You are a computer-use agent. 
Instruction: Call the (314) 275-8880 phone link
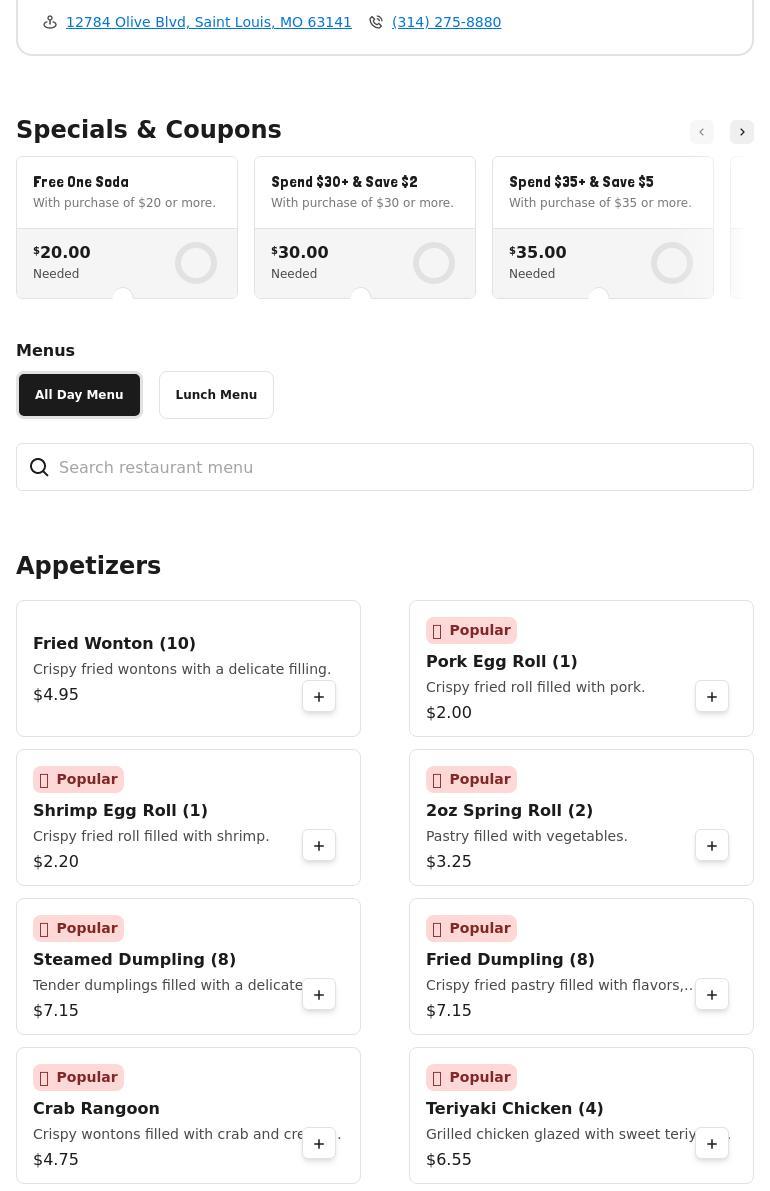coord(446,22)
